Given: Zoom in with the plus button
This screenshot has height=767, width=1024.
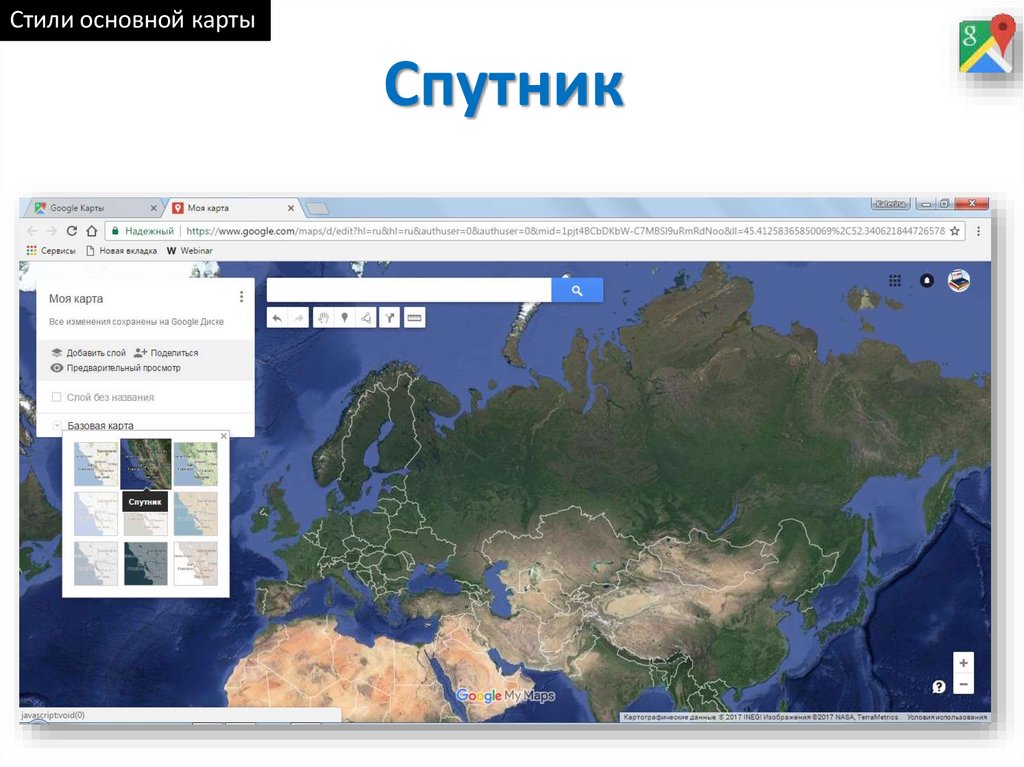Looking at the screenshot, I should coord(963,662).
